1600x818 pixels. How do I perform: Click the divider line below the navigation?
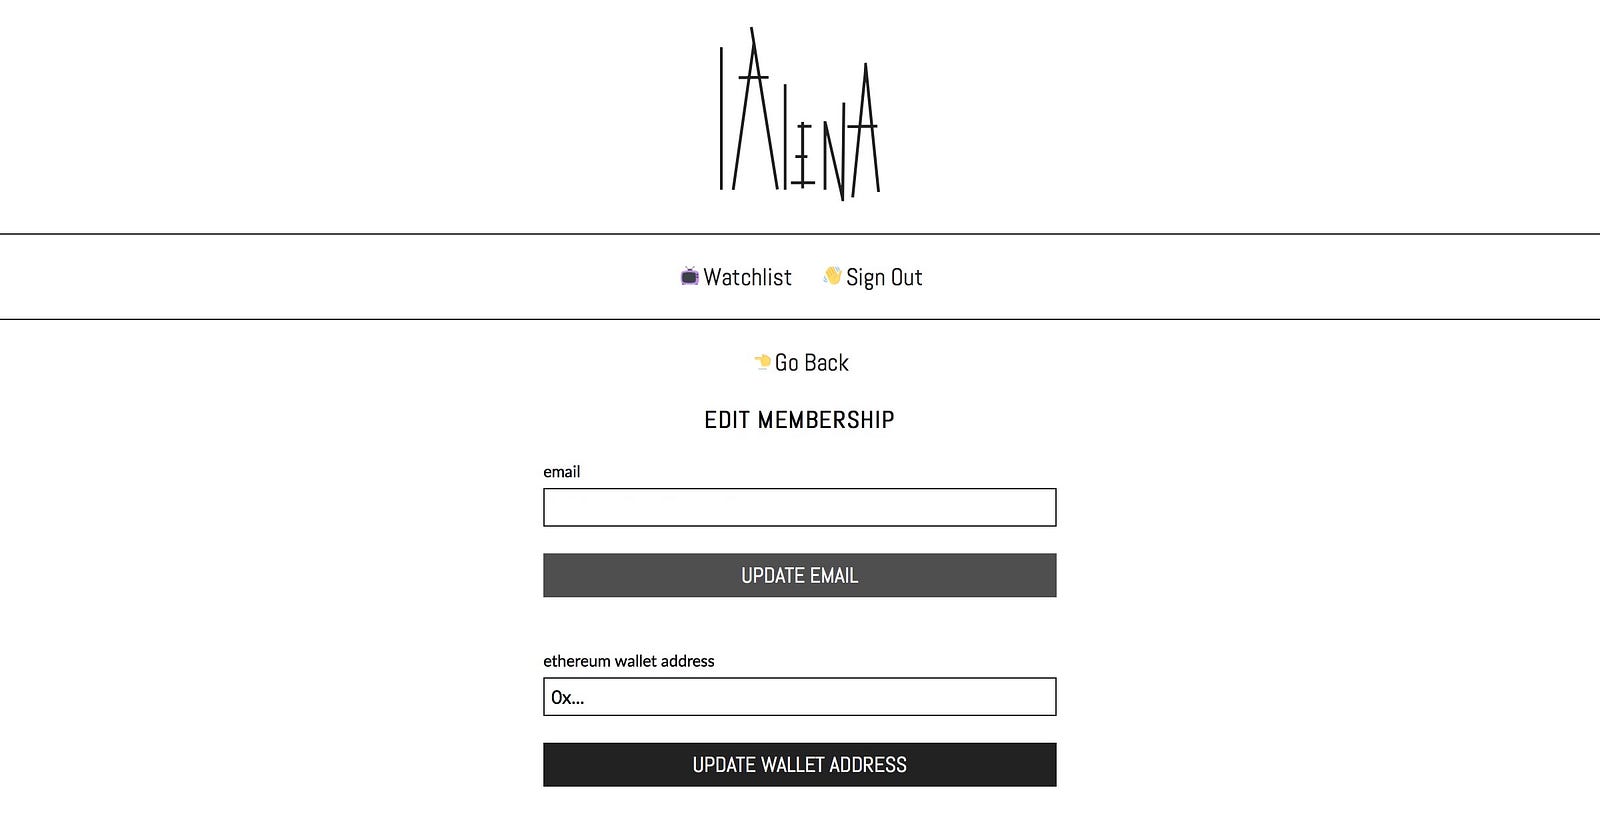800,319
